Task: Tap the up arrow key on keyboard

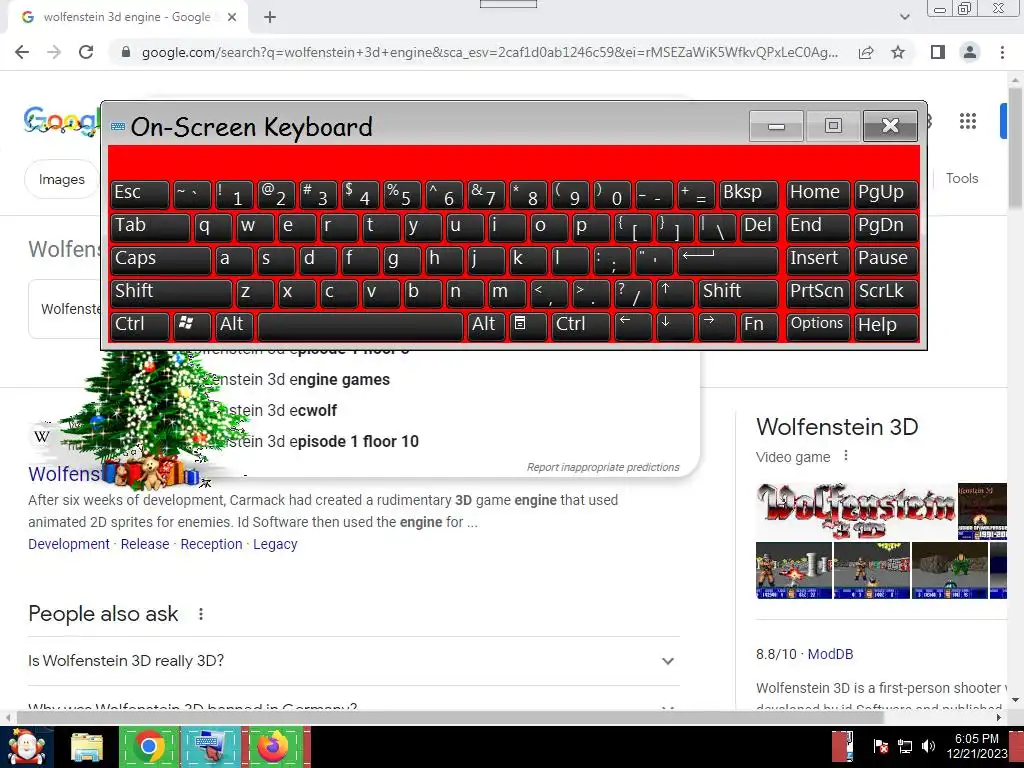Action: tap(674, 293)
